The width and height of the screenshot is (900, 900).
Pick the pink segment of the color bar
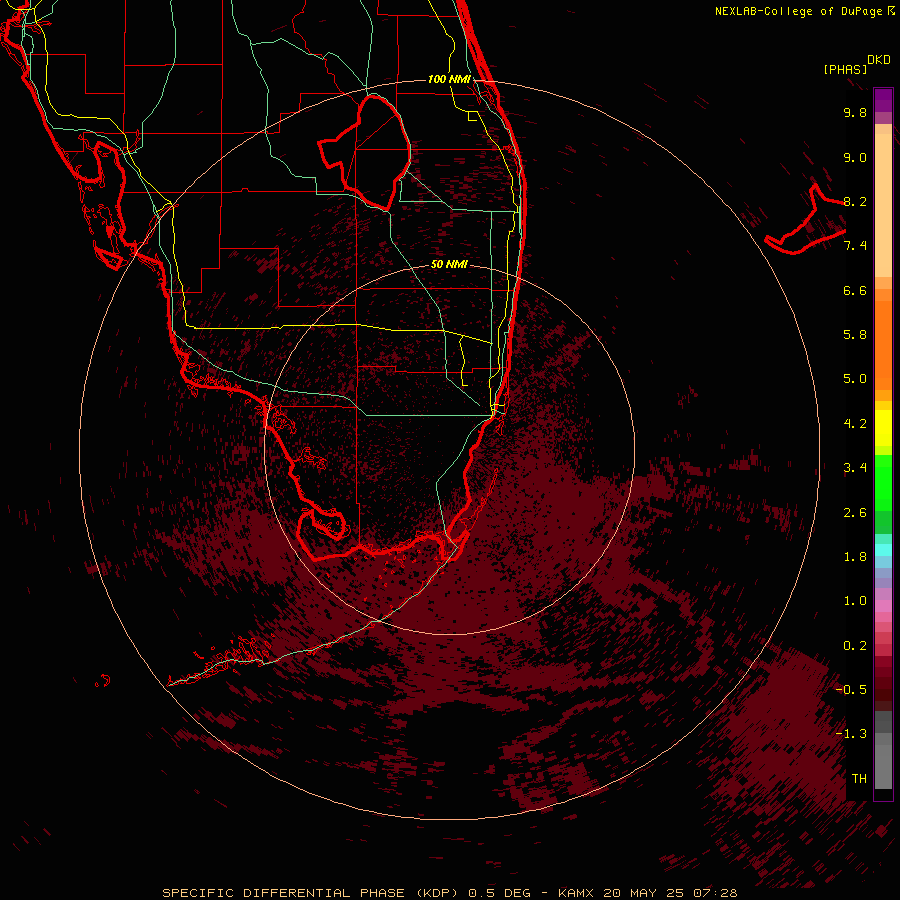883,606
